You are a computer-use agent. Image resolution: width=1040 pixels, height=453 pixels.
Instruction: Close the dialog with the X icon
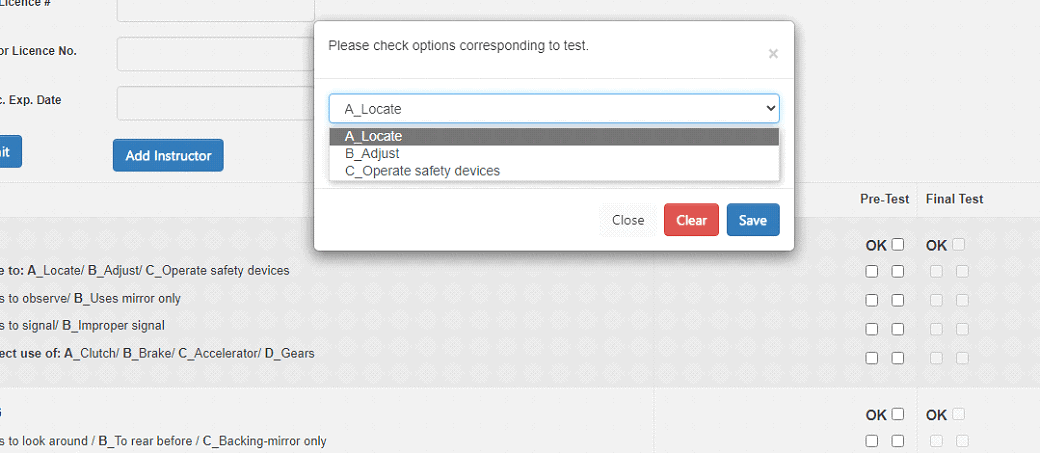[773, 54]
